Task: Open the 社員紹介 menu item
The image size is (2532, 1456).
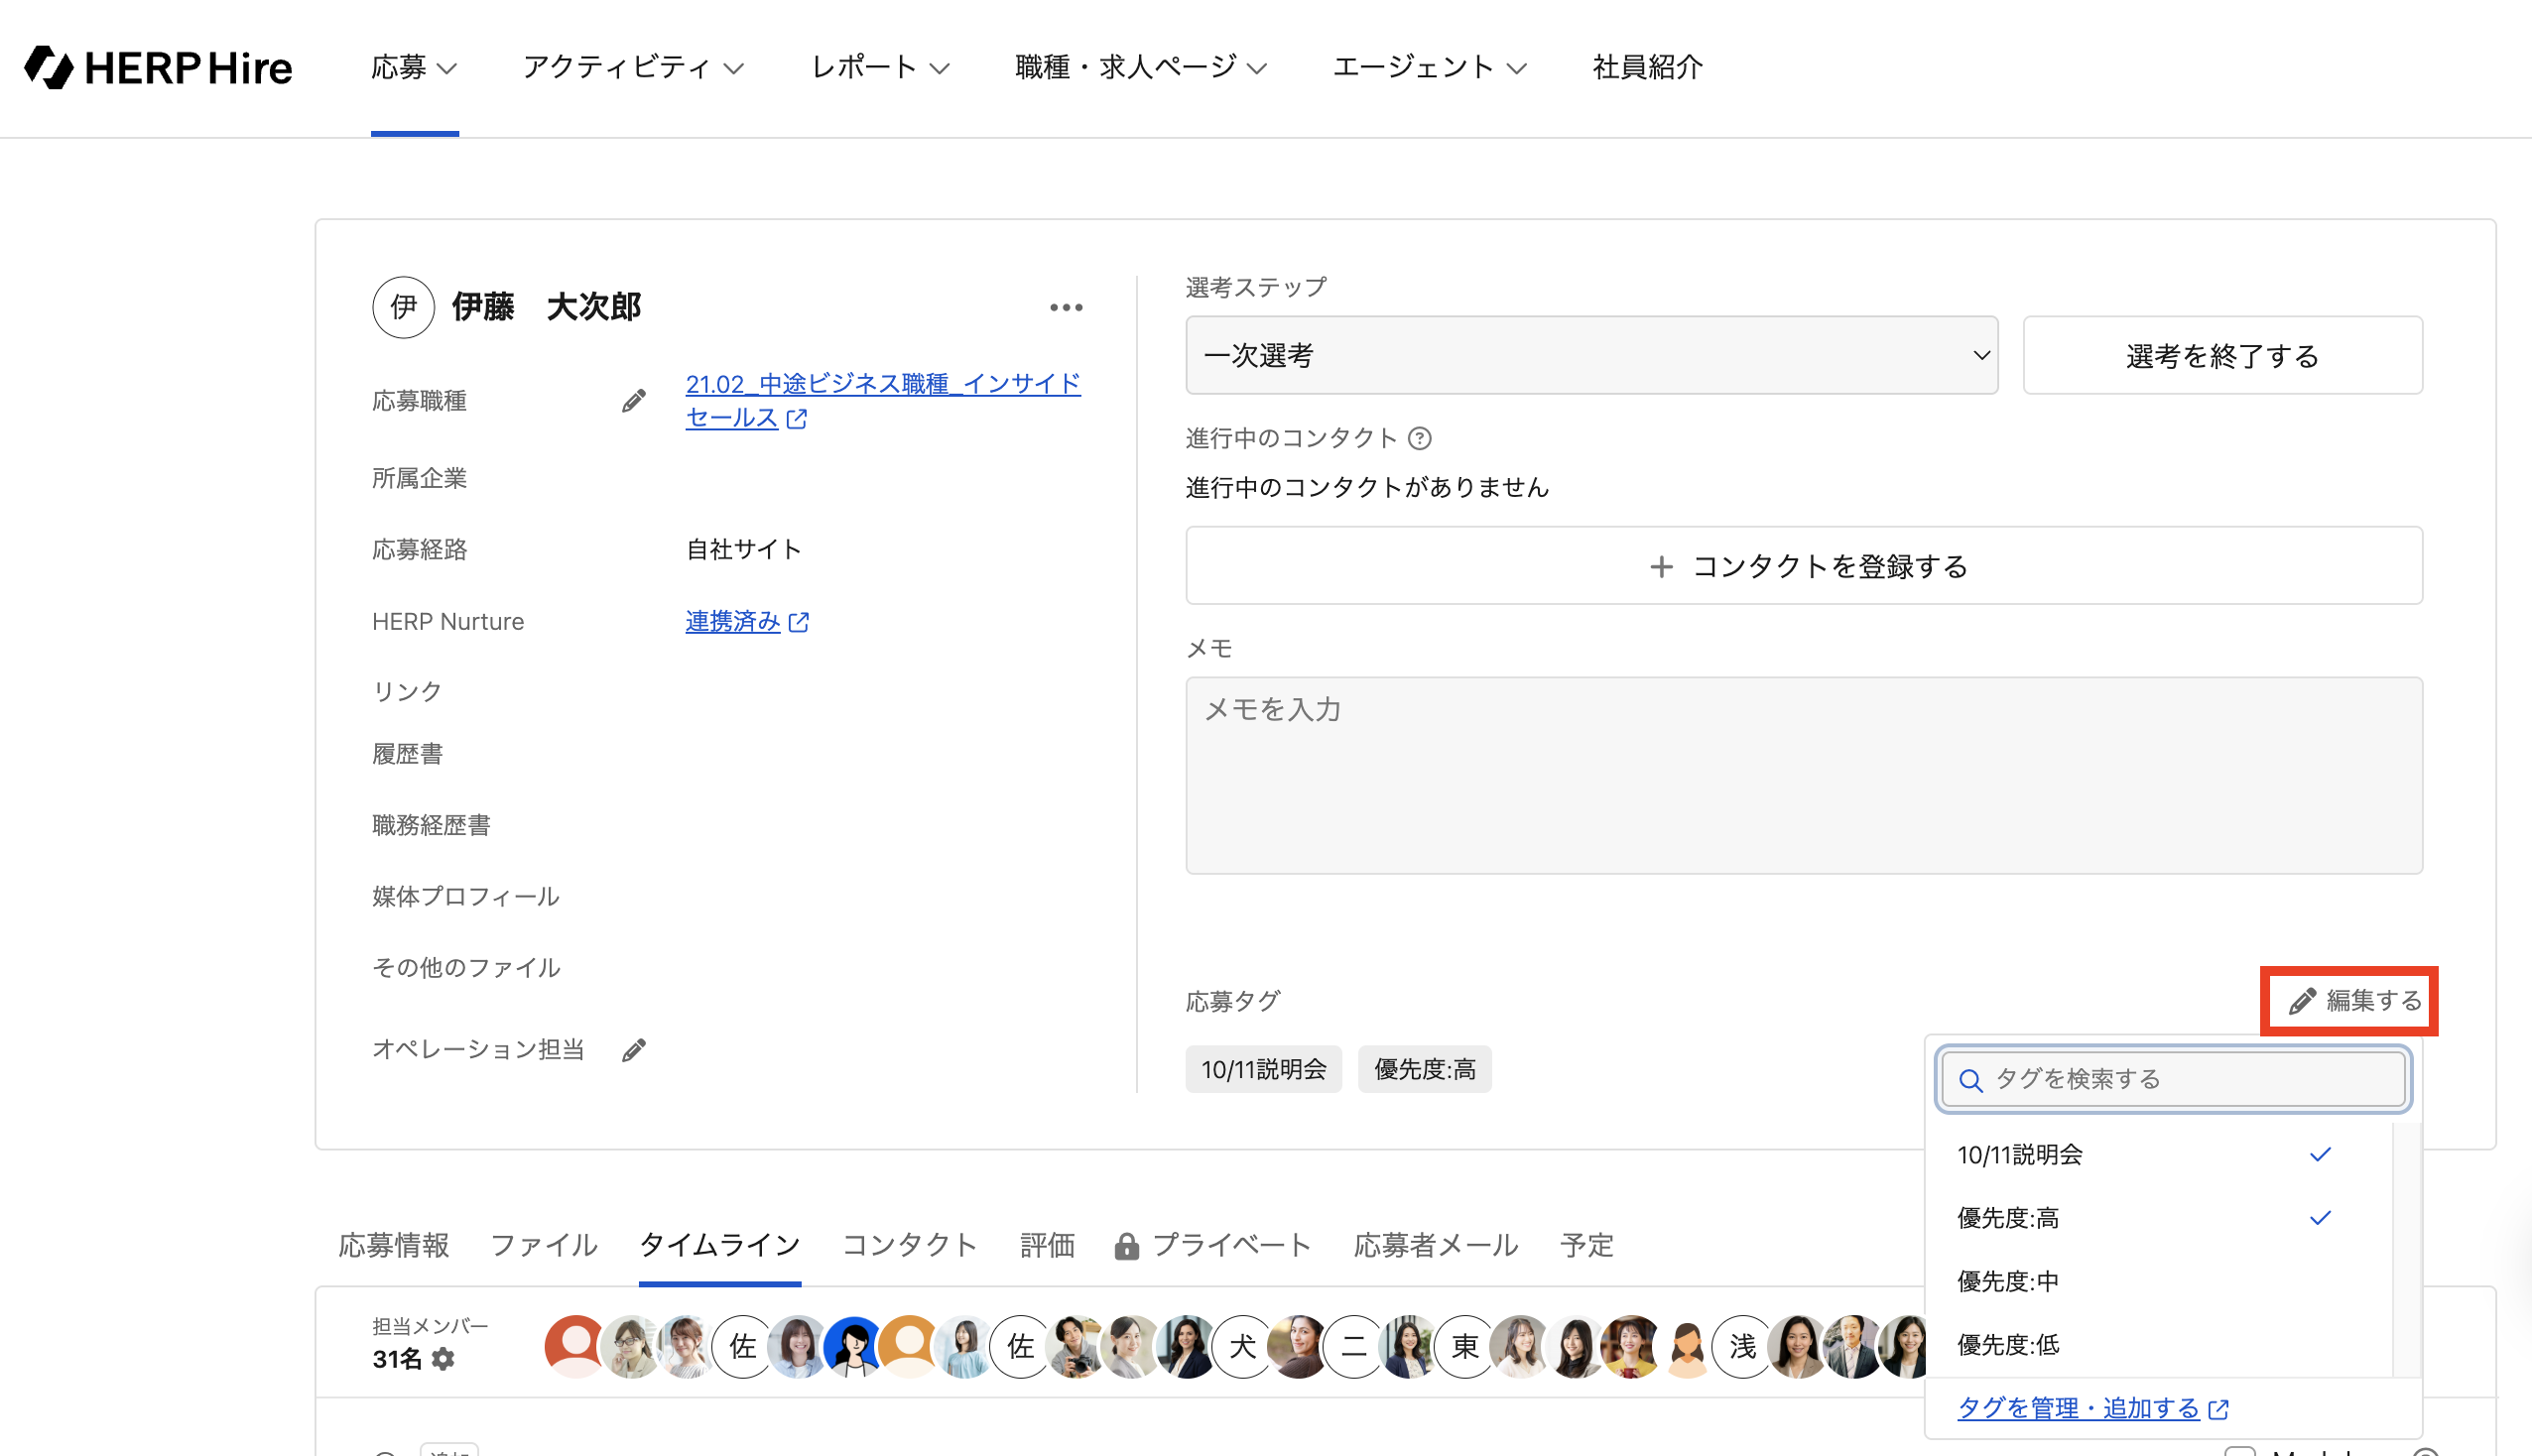Action: 1647,67
